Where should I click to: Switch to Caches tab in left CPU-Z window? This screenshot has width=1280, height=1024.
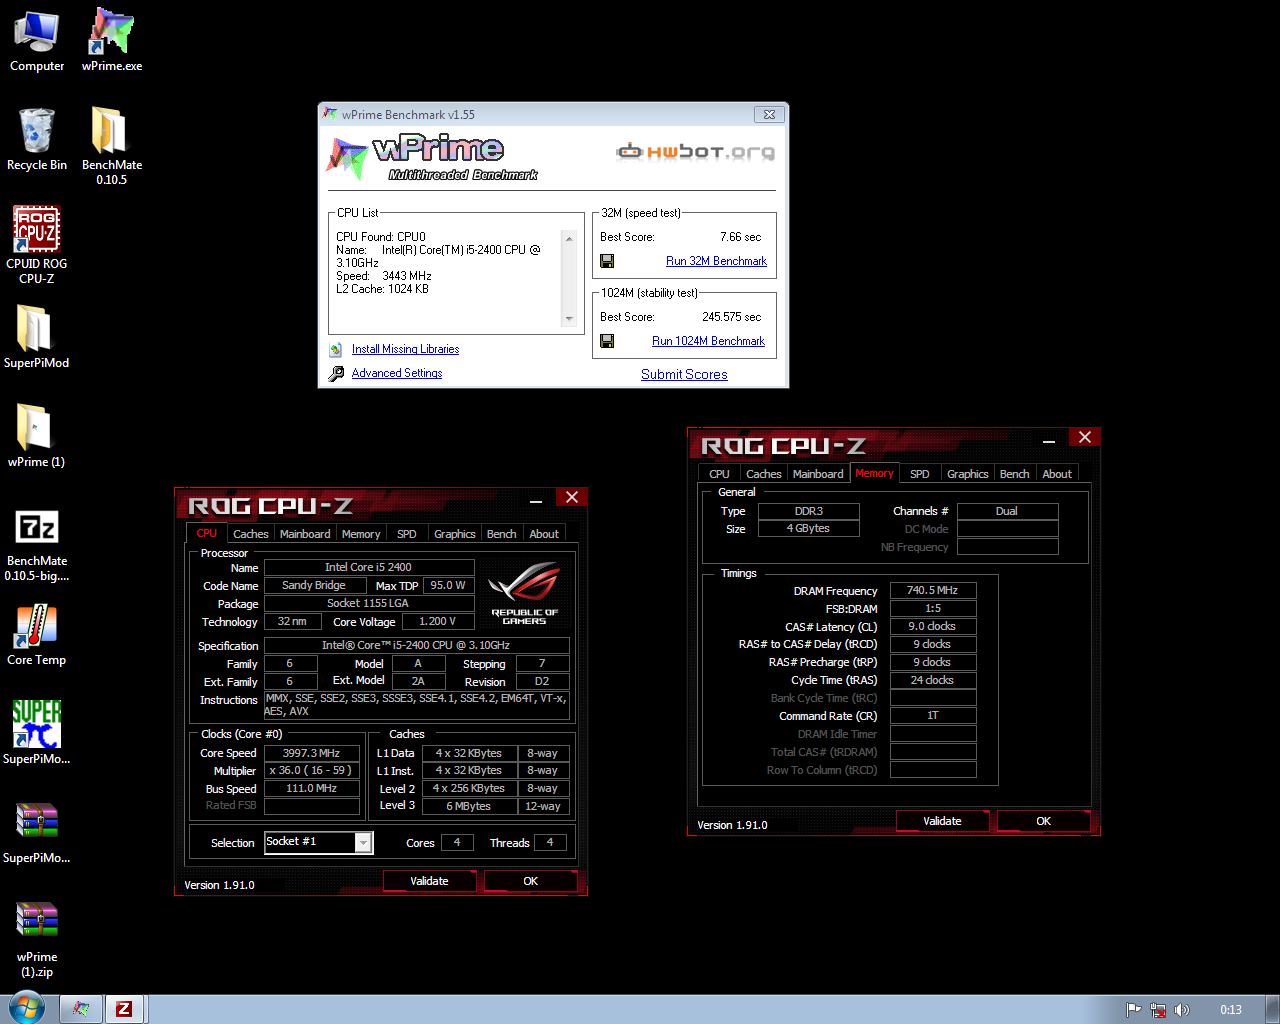[250, 534]
